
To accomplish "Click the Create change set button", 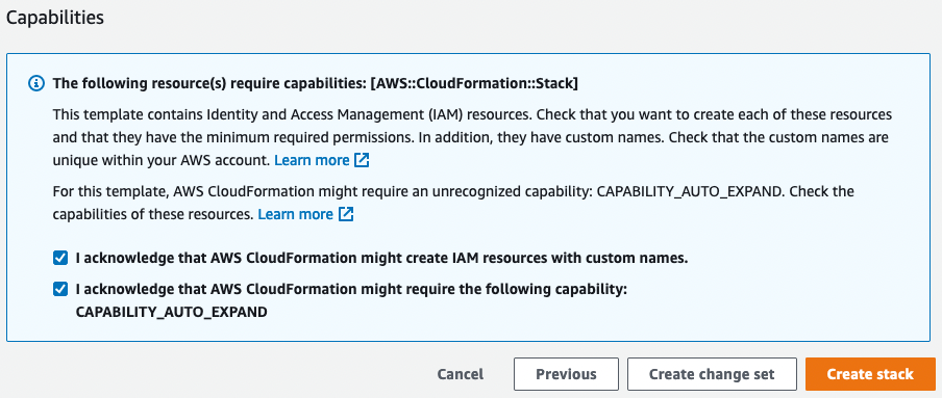I will [x=711, y=374].
